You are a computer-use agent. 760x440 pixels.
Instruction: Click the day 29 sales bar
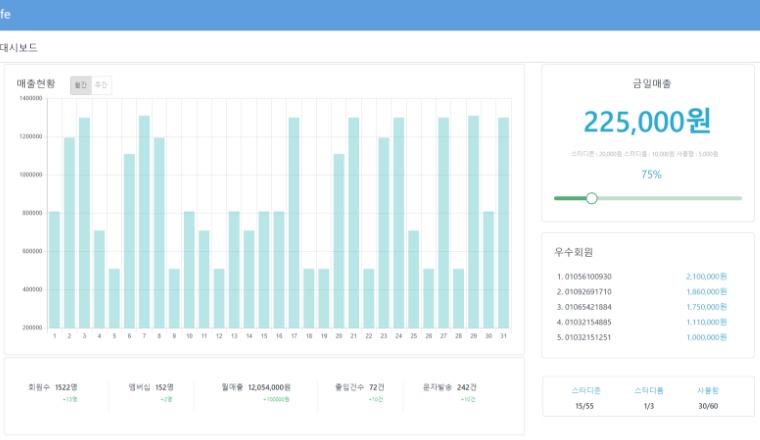pyautogui.click(x=473, y=222)
